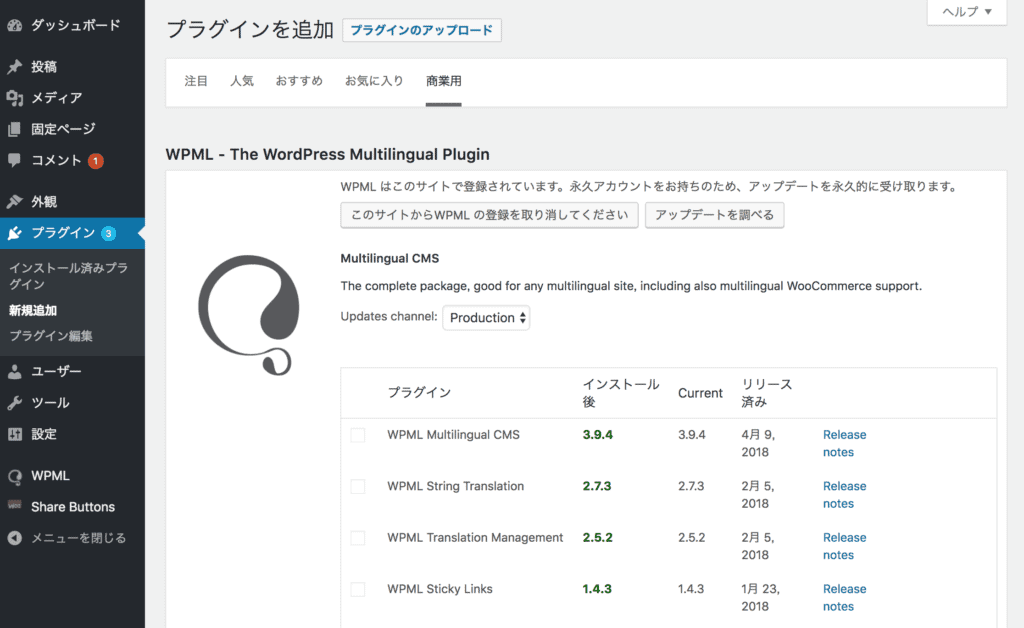Click the WPML String Translation plugin name

coord(455,486)
